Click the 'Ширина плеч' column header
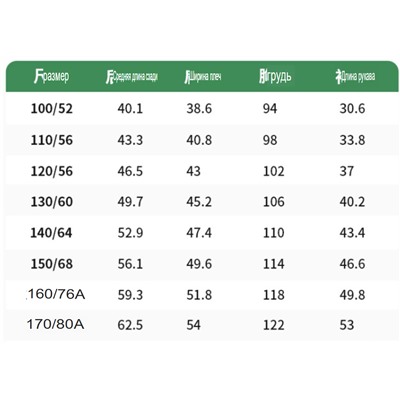 point(203,77)
